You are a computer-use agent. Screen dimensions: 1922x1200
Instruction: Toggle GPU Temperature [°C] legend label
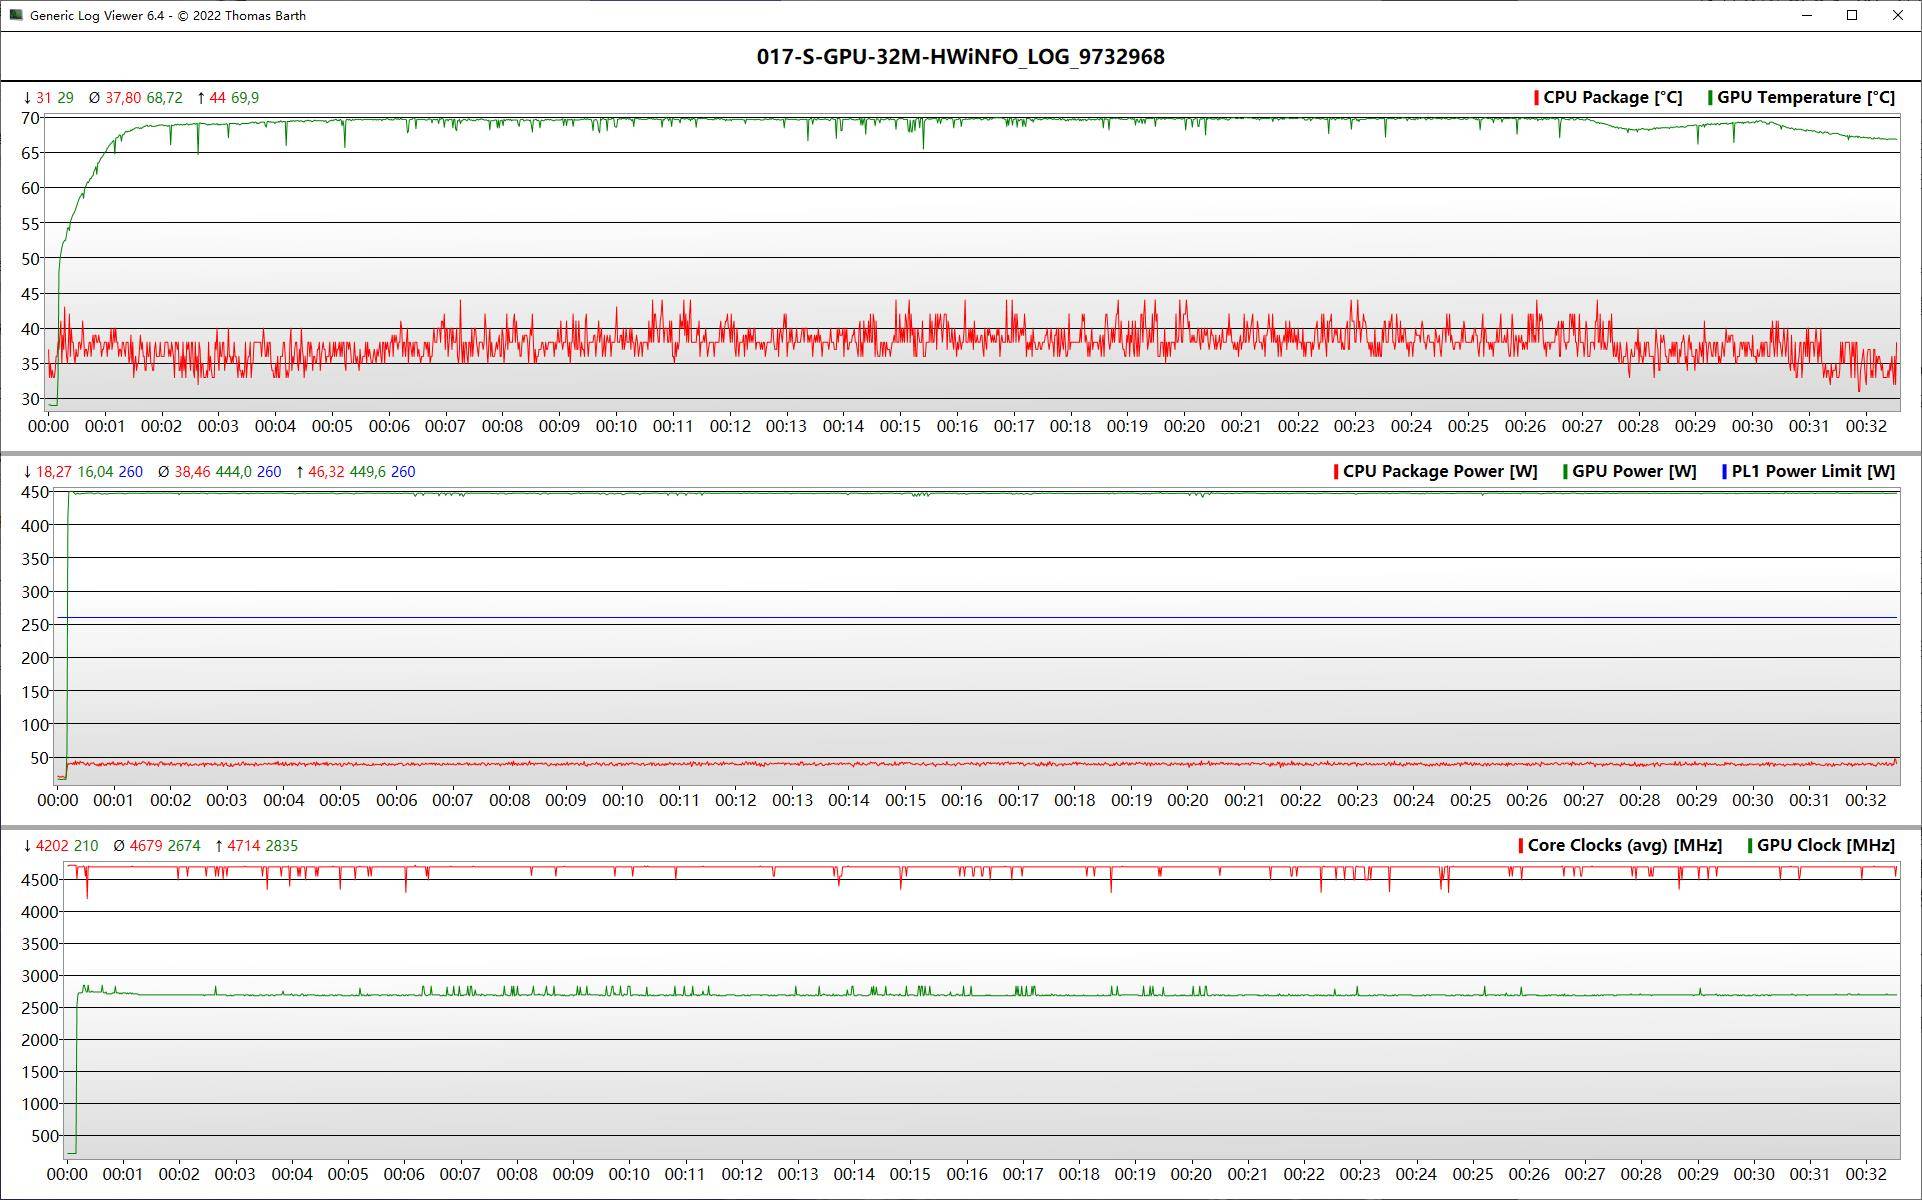click(x=1805, y=98)
